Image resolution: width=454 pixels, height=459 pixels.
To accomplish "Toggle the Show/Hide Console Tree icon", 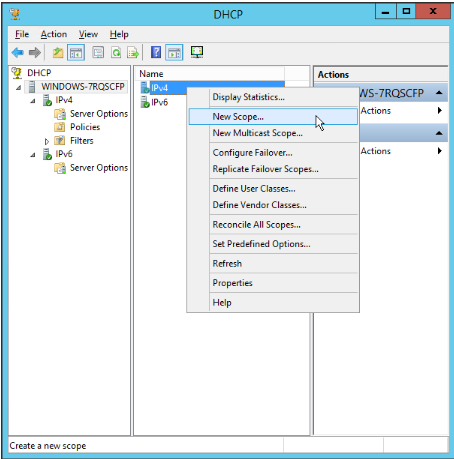I will (76, 53).
